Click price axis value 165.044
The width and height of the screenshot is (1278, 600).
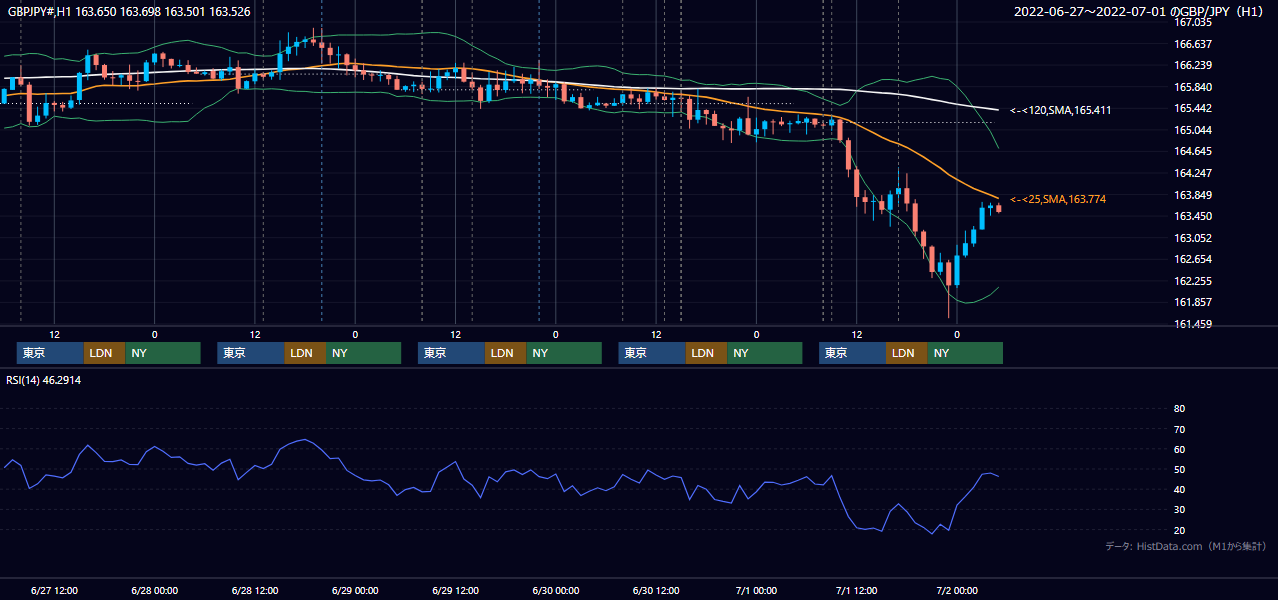click(x=1193, y=130)
